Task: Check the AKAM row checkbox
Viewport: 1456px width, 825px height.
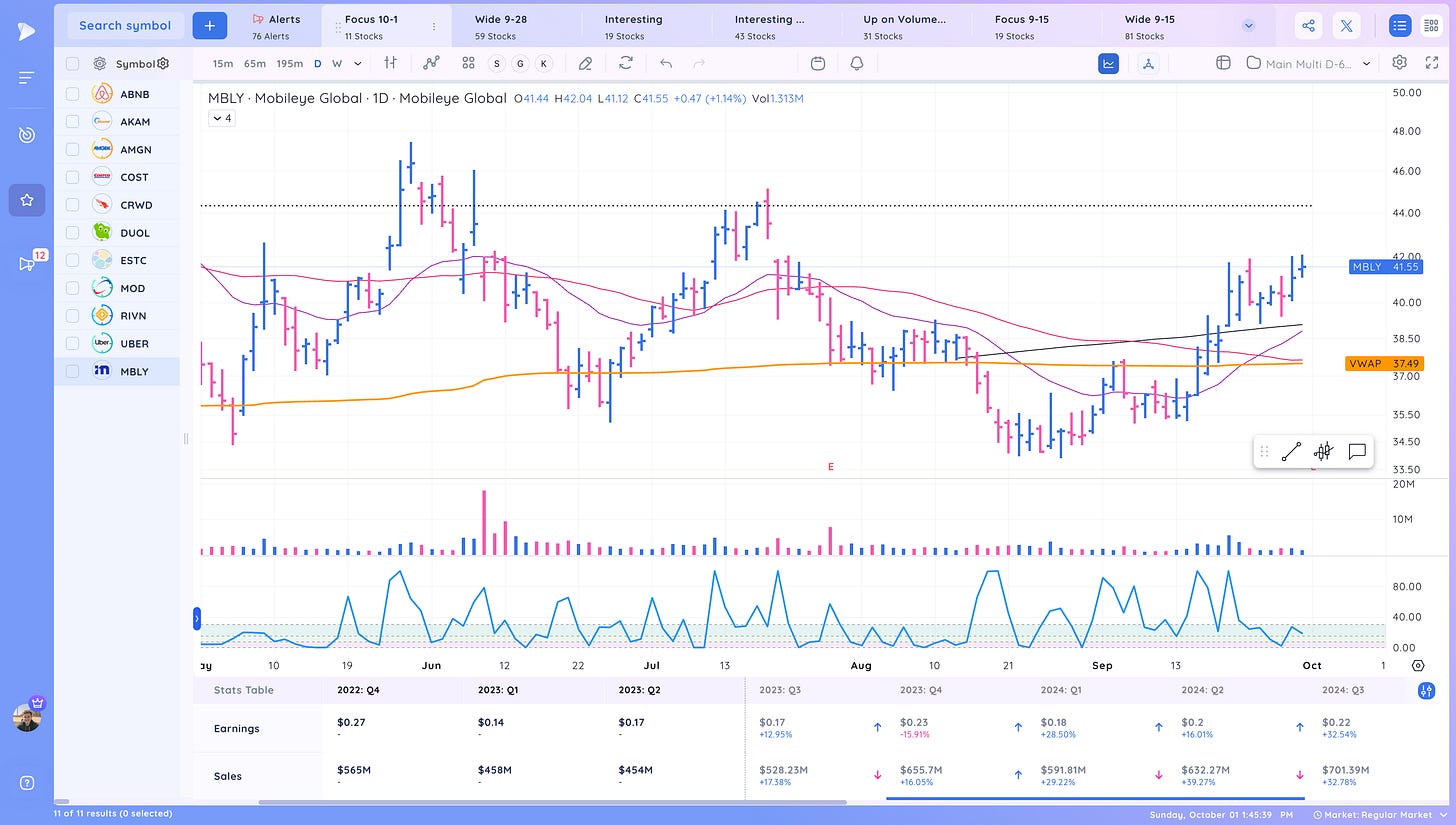Action: pyautogui.click(x=72, y=121)
